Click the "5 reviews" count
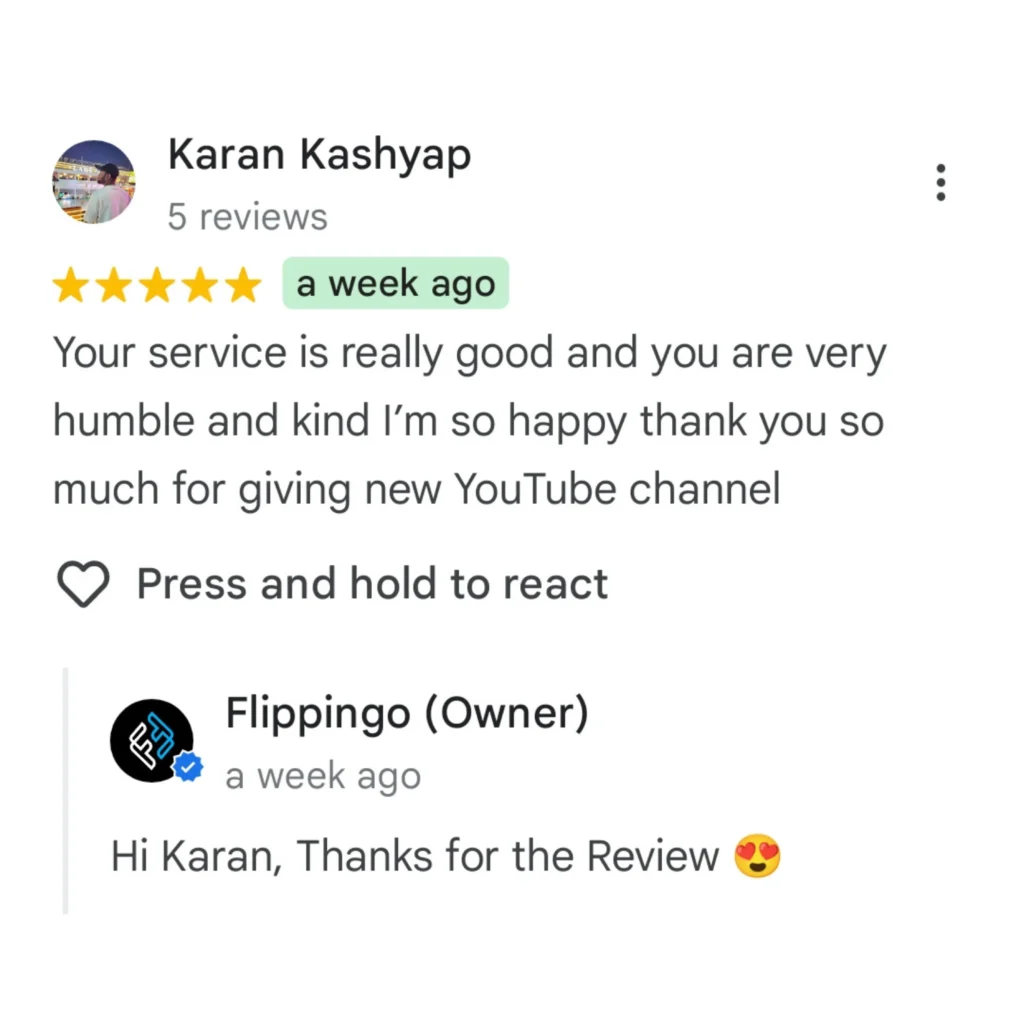The height and width of the screenshot is (1024, 1024). coord(247,217)
